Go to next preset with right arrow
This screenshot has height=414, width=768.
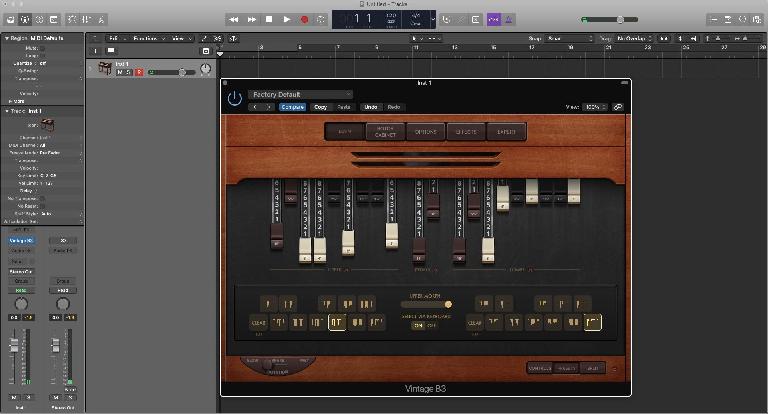pos(268,107)
